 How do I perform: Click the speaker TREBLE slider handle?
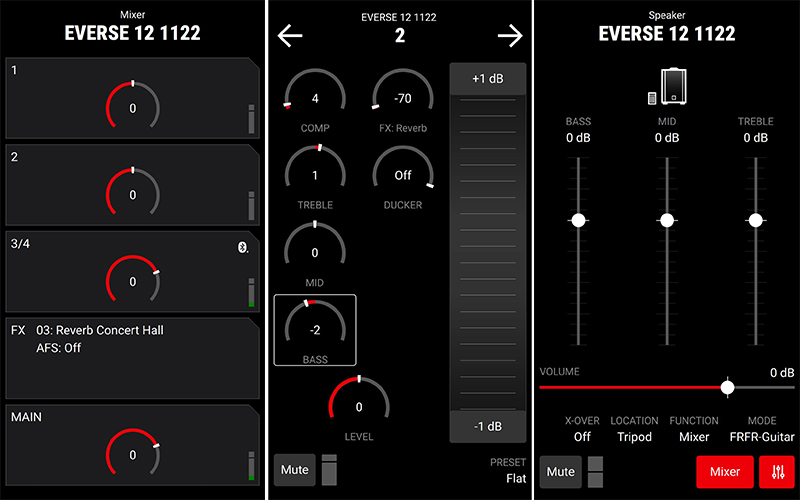[x=756, y=220]
